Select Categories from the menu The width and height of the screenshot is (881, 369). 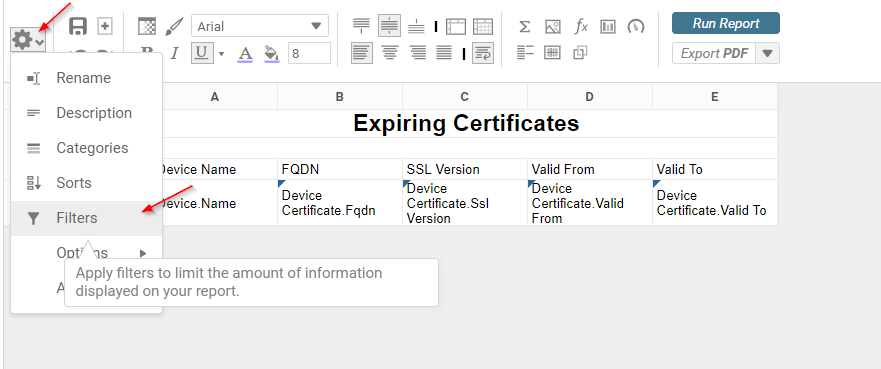(x=87, y=148)
